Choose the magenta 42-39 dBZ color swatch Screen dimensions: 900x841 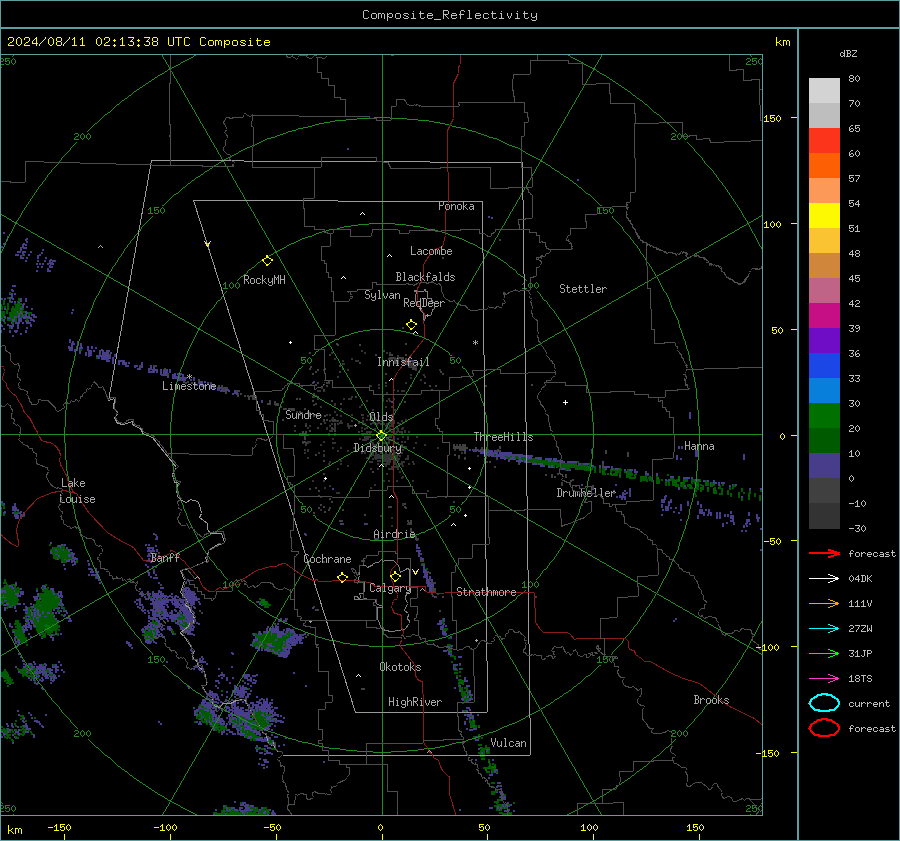pos(824,316)
